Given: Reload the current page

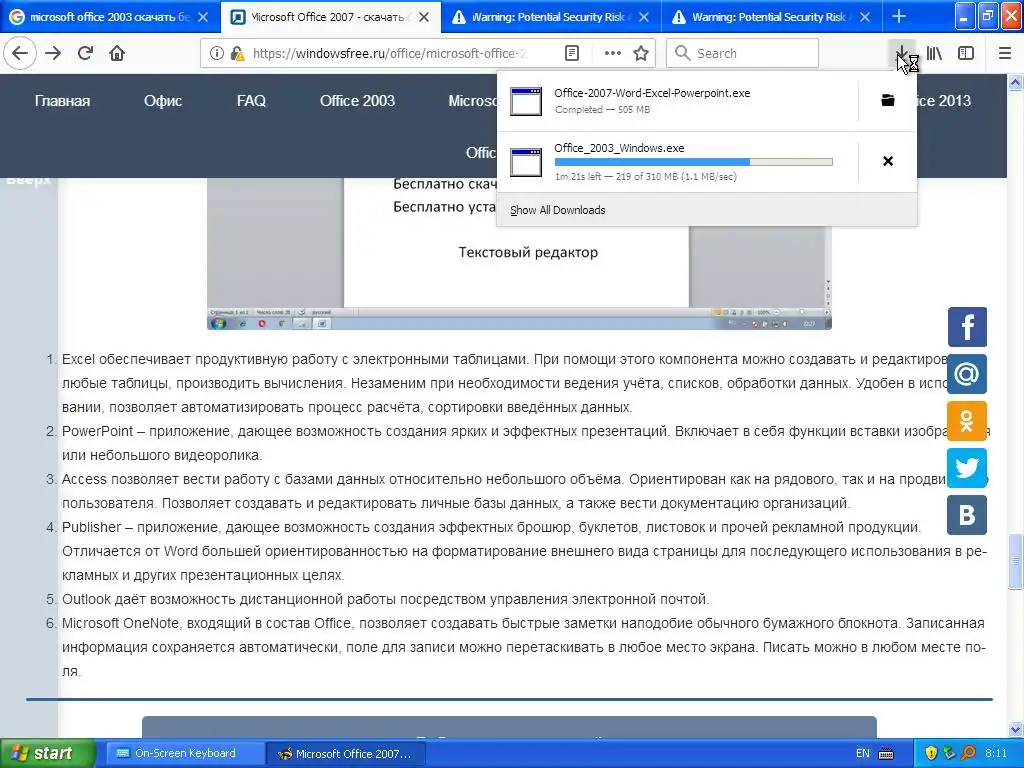Looking at the screenshot, I should tap(86, 53).
